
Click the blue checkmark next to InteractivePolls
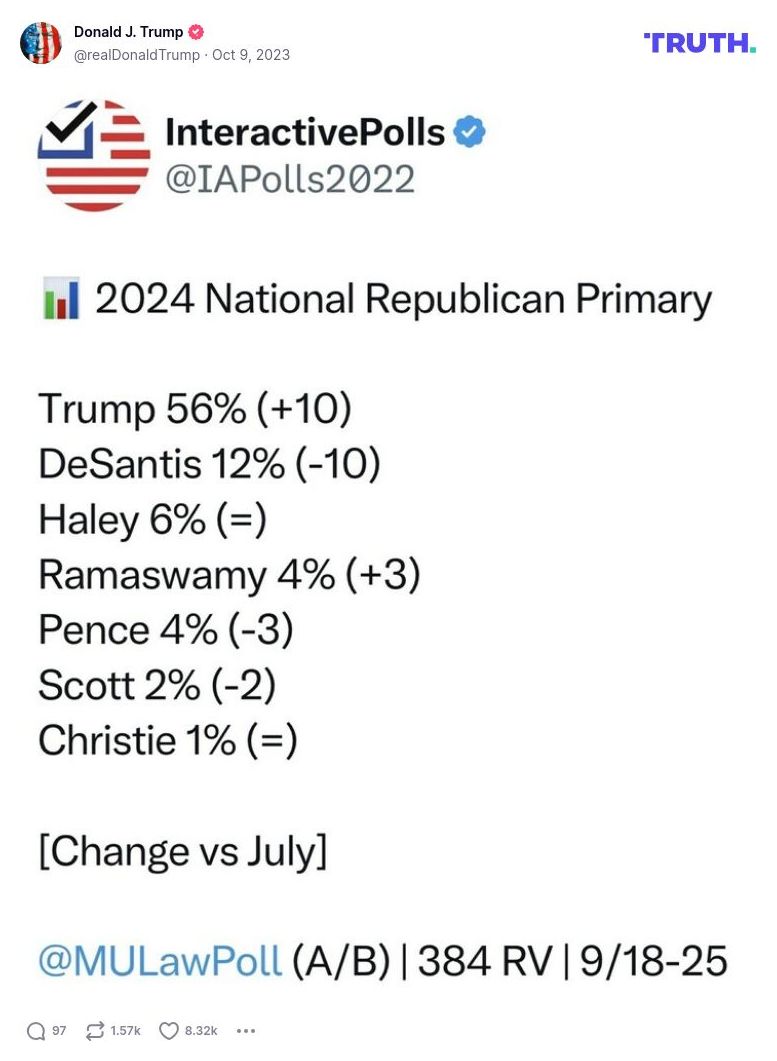(x=469, y=131)
